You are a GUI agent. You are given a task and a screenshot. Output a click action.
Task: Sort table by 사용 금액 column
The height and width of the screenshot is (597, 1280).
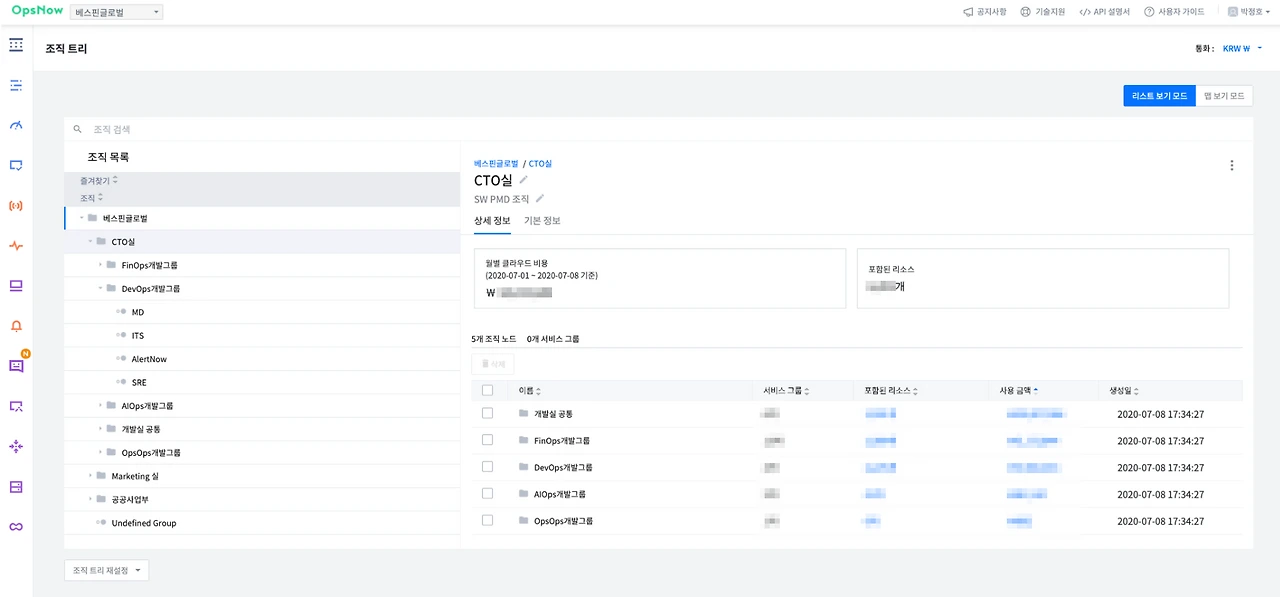pos(1018,391)
